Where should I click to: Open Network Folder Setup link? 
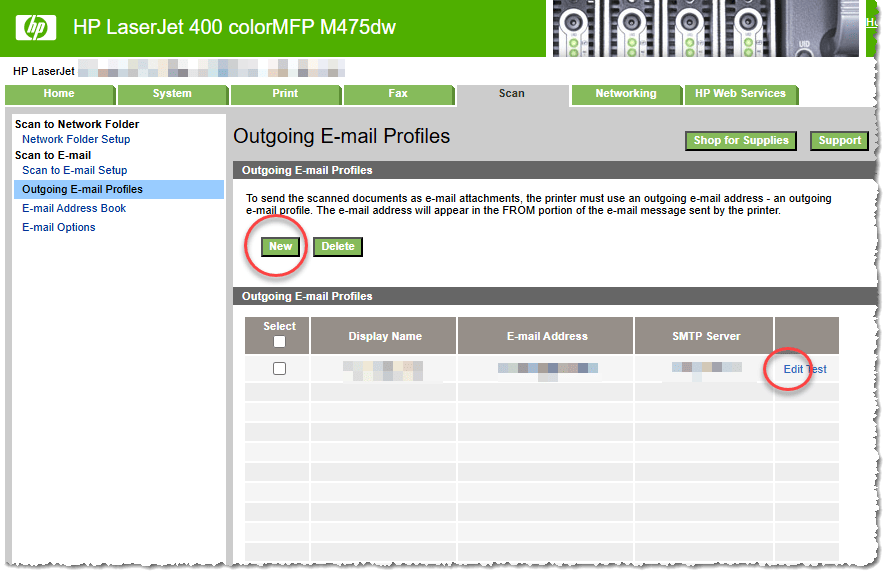coord(76,140)
